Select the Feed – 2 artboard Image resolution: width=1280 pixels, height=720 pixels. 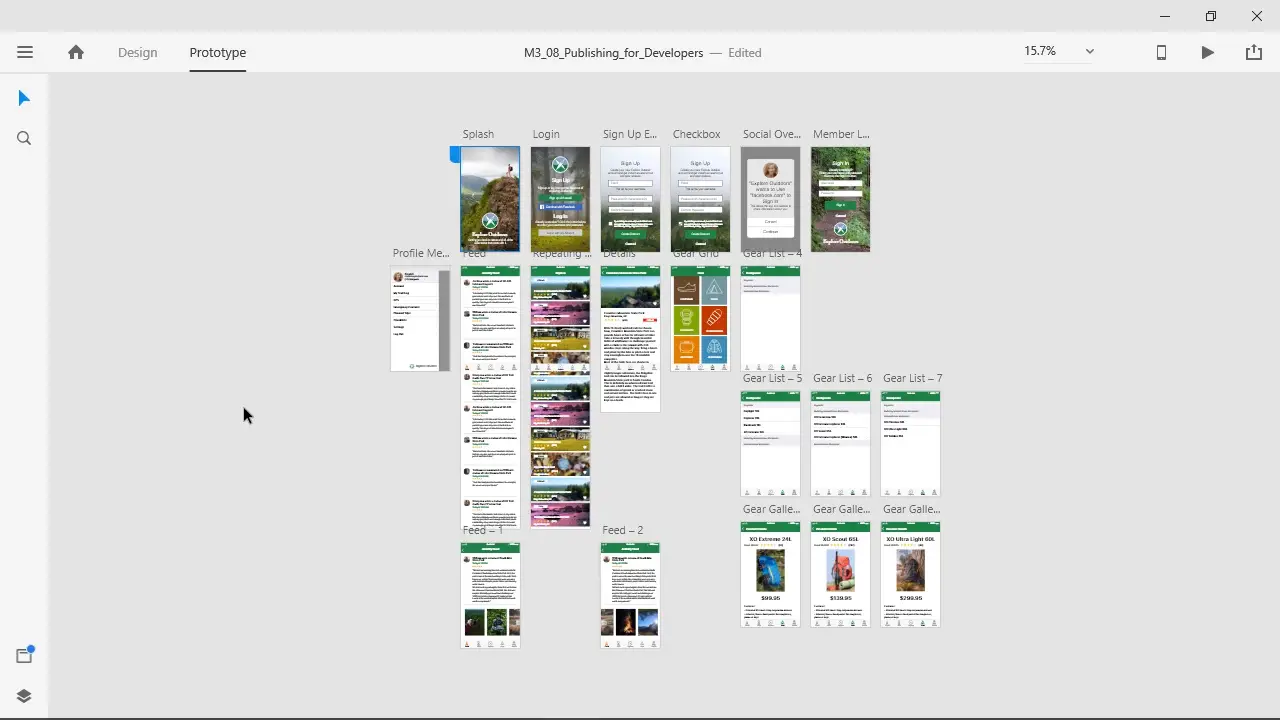click(630, 596)
